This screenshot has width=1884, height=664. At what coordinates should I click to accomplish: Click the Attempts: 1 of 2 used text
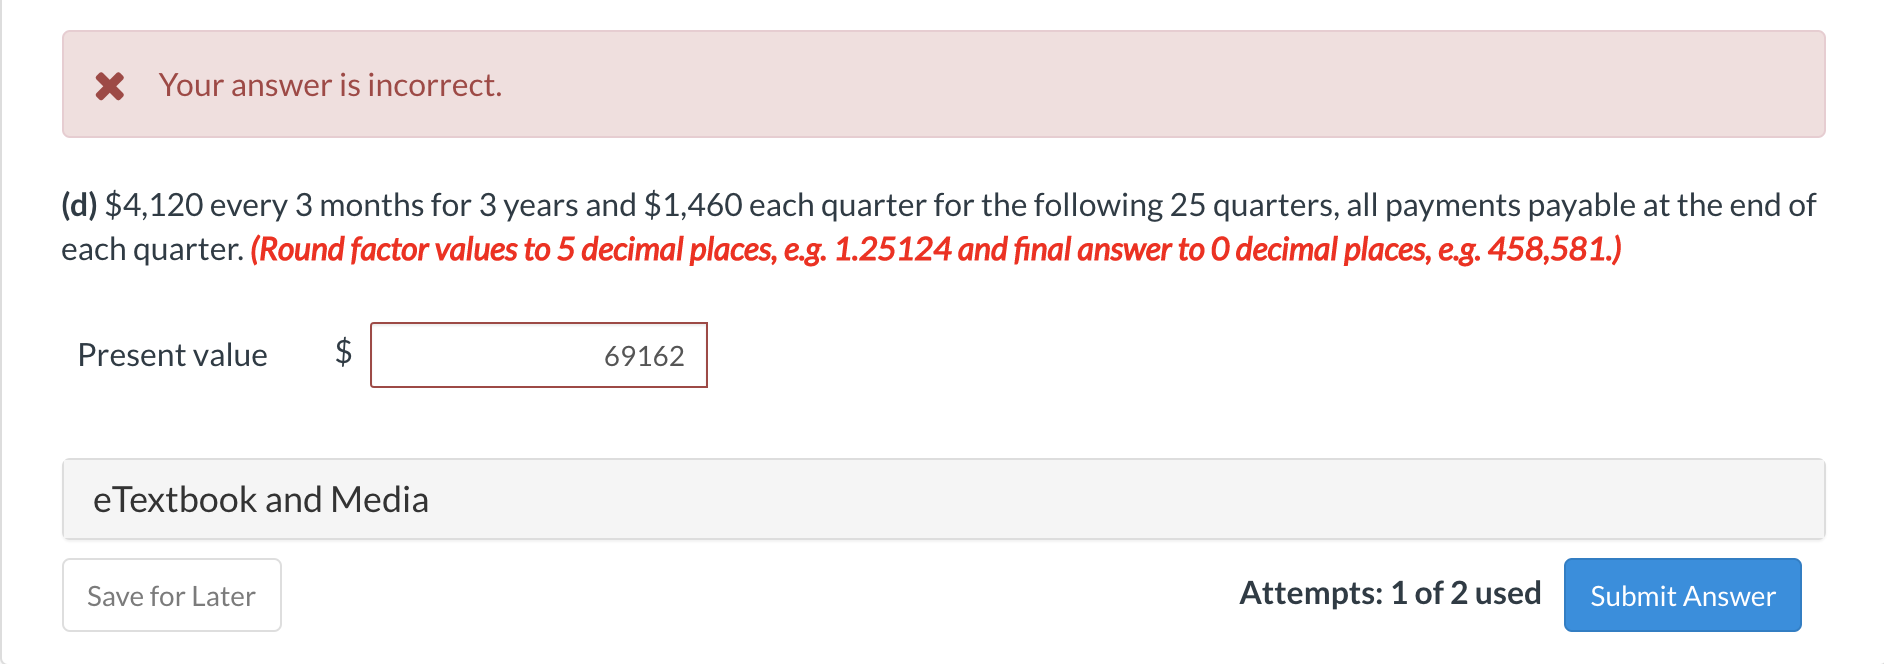(x=1391, y=593)
